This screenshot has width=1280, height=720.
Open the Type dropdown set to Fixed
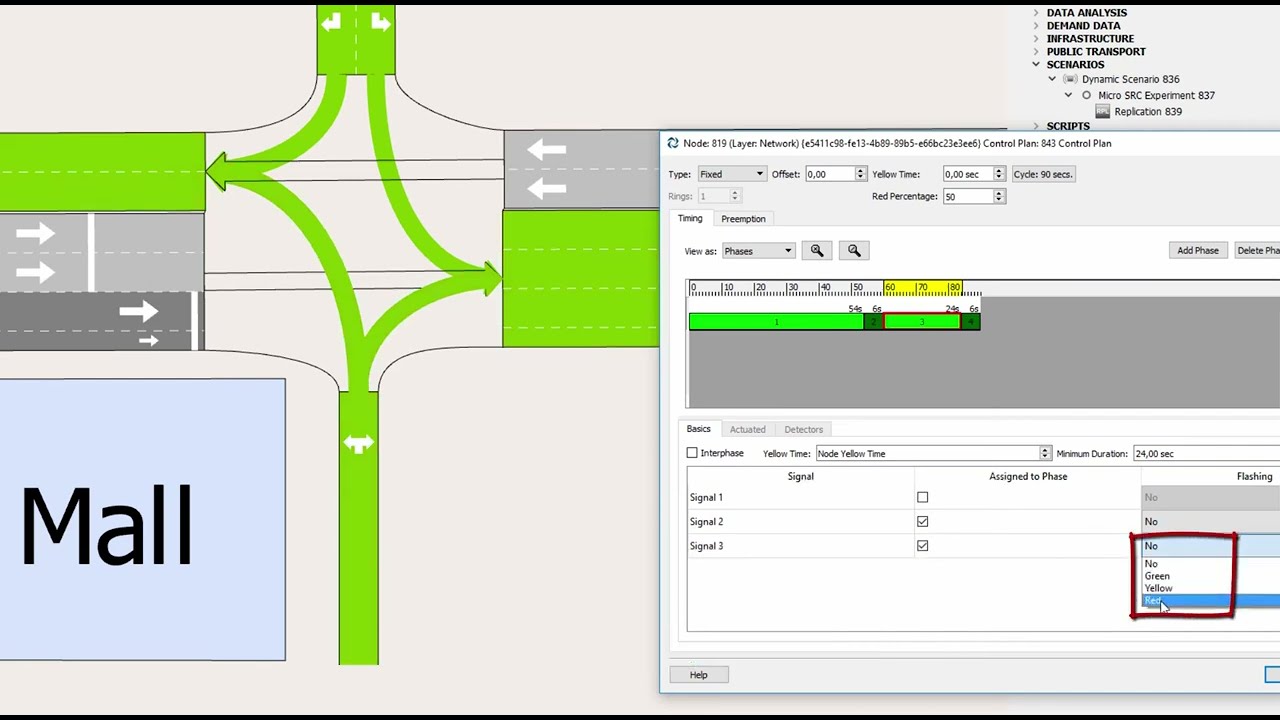point(731,174)
